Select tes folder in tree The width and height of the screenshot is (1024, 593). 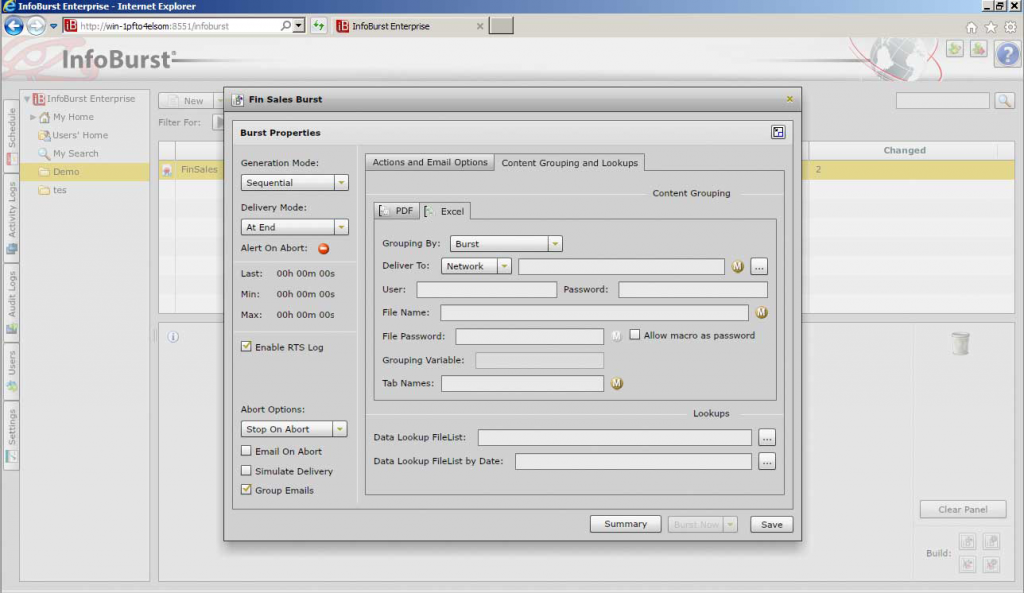point(59,190)
